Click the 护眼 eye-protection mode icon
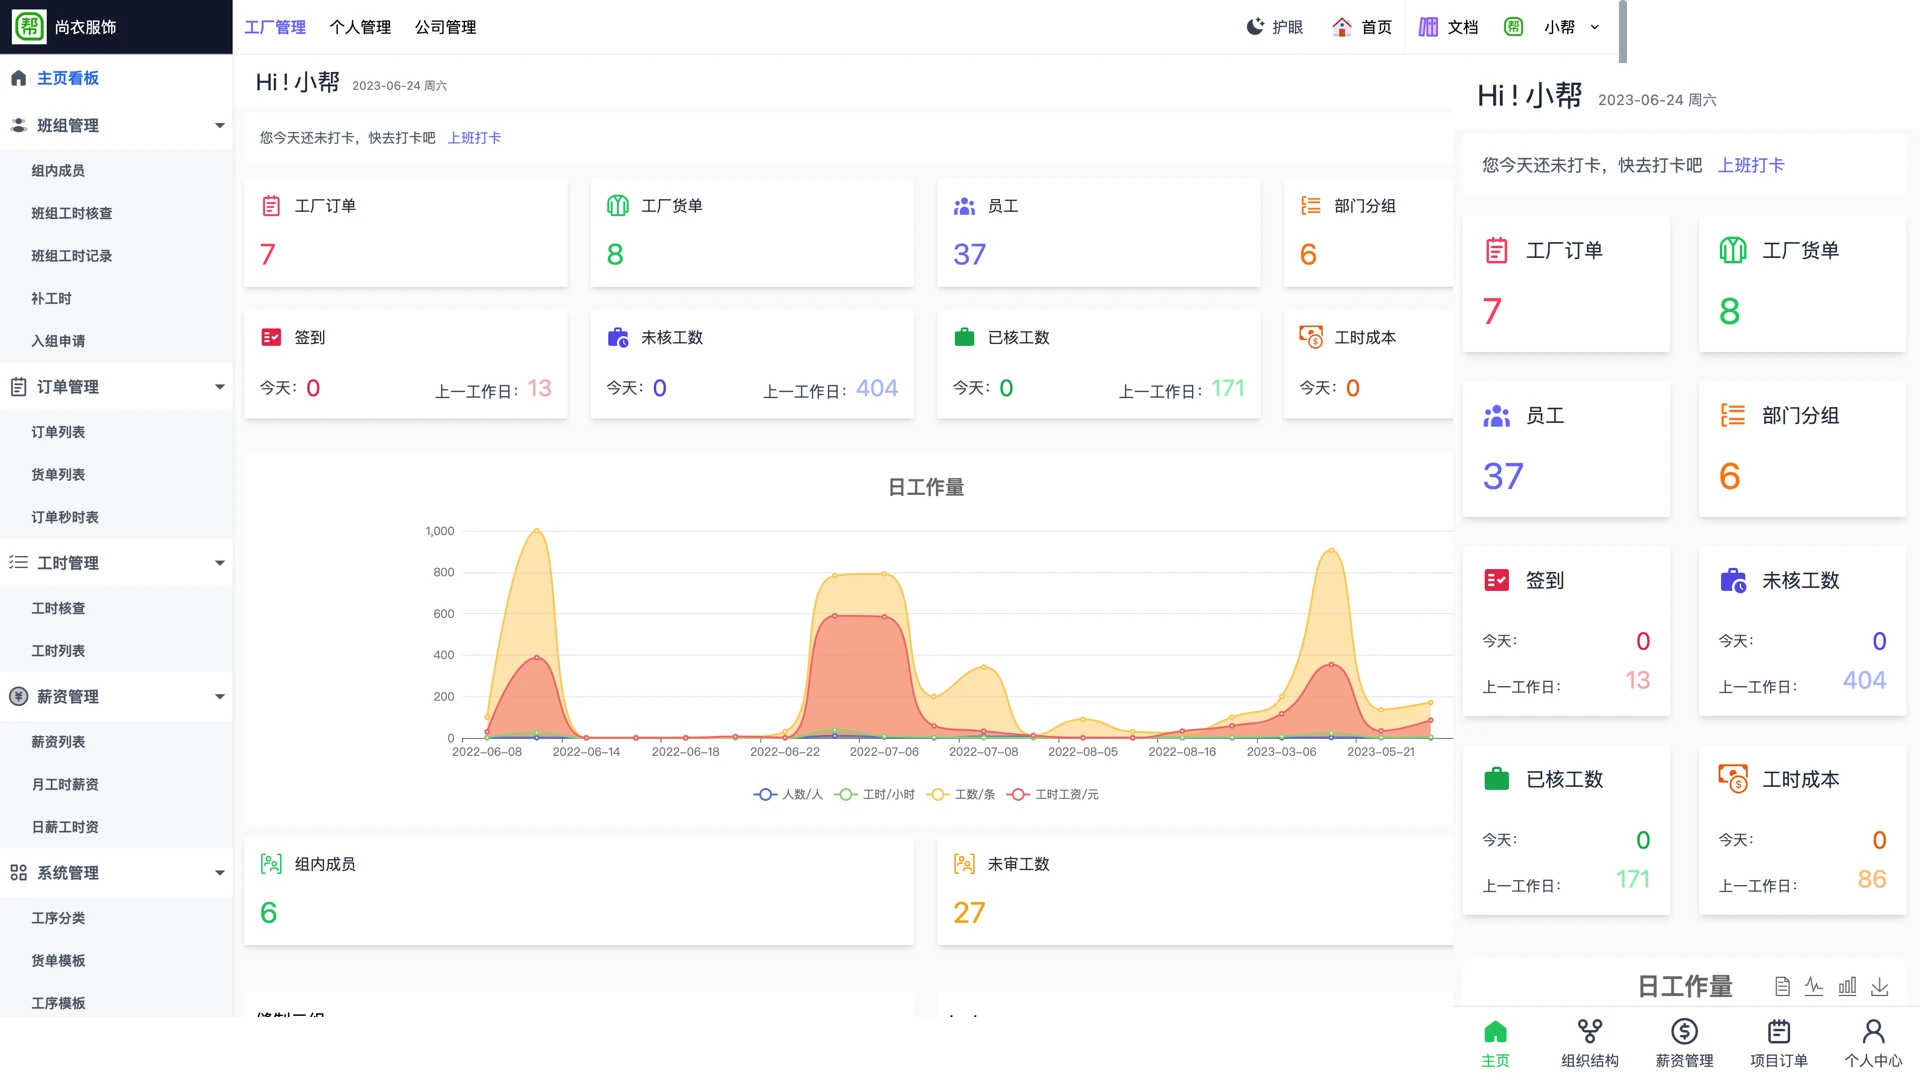 [1254, 27]
